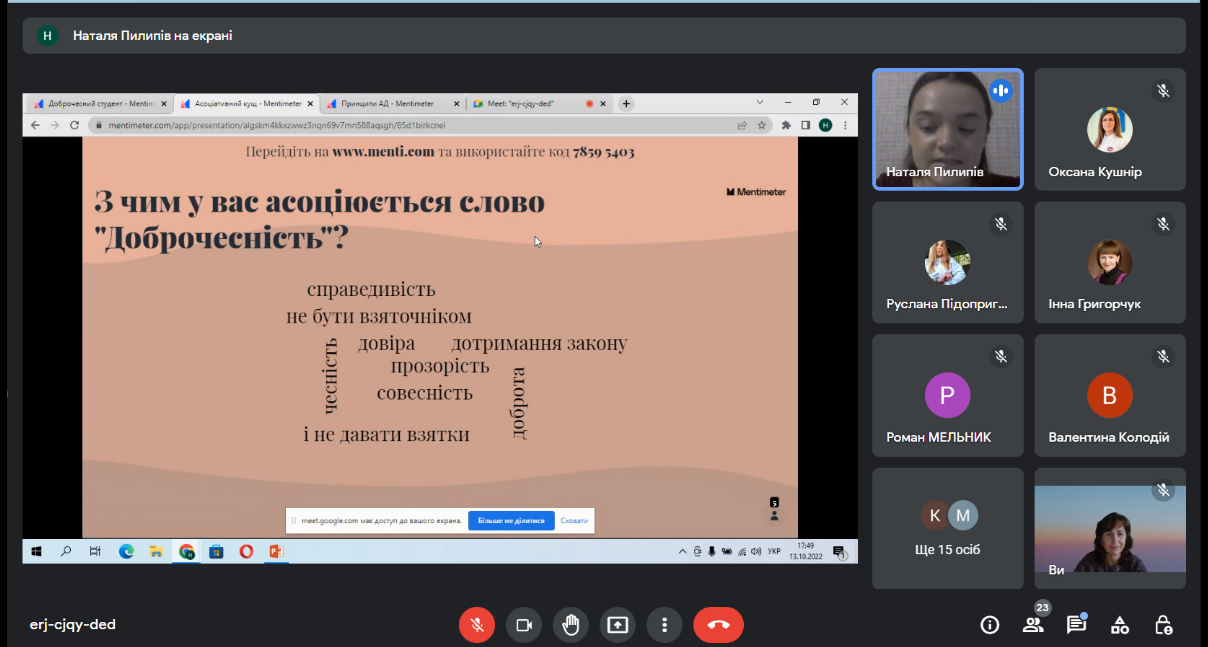The width and height of the screenshot is (1208, 647).
Task: Switch to the 'Доброчесний студент' tab
Action: tap(95, 103)
